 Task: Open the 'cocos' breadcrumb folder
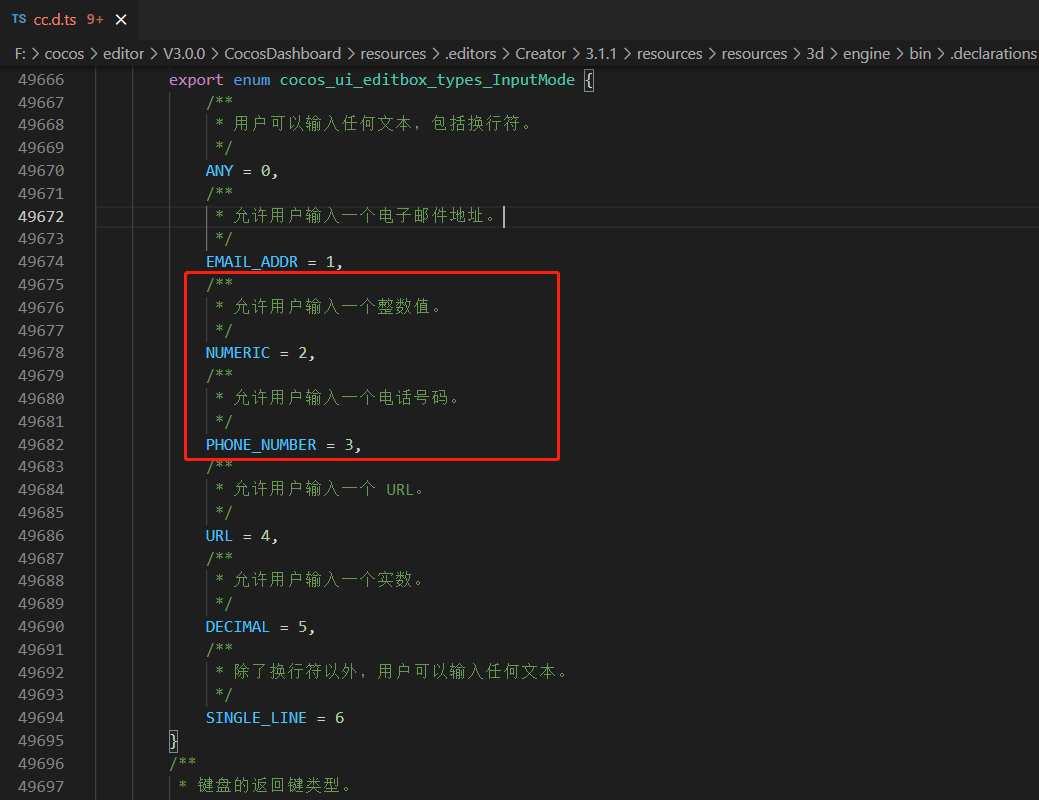pos(64,54)
